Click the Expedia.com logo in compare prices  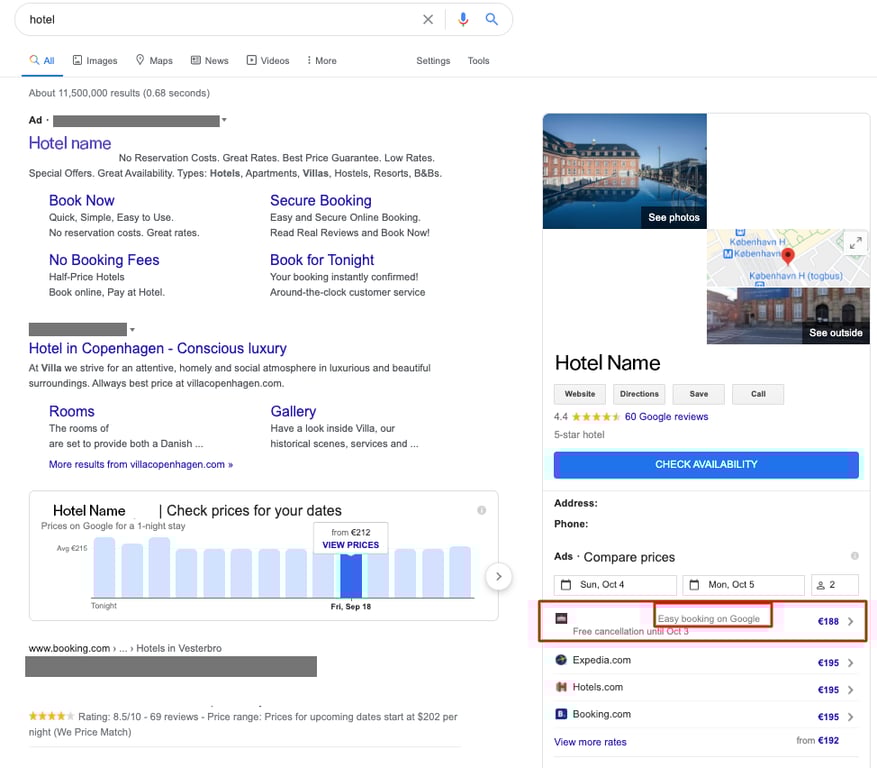click(x=562, y=660)
